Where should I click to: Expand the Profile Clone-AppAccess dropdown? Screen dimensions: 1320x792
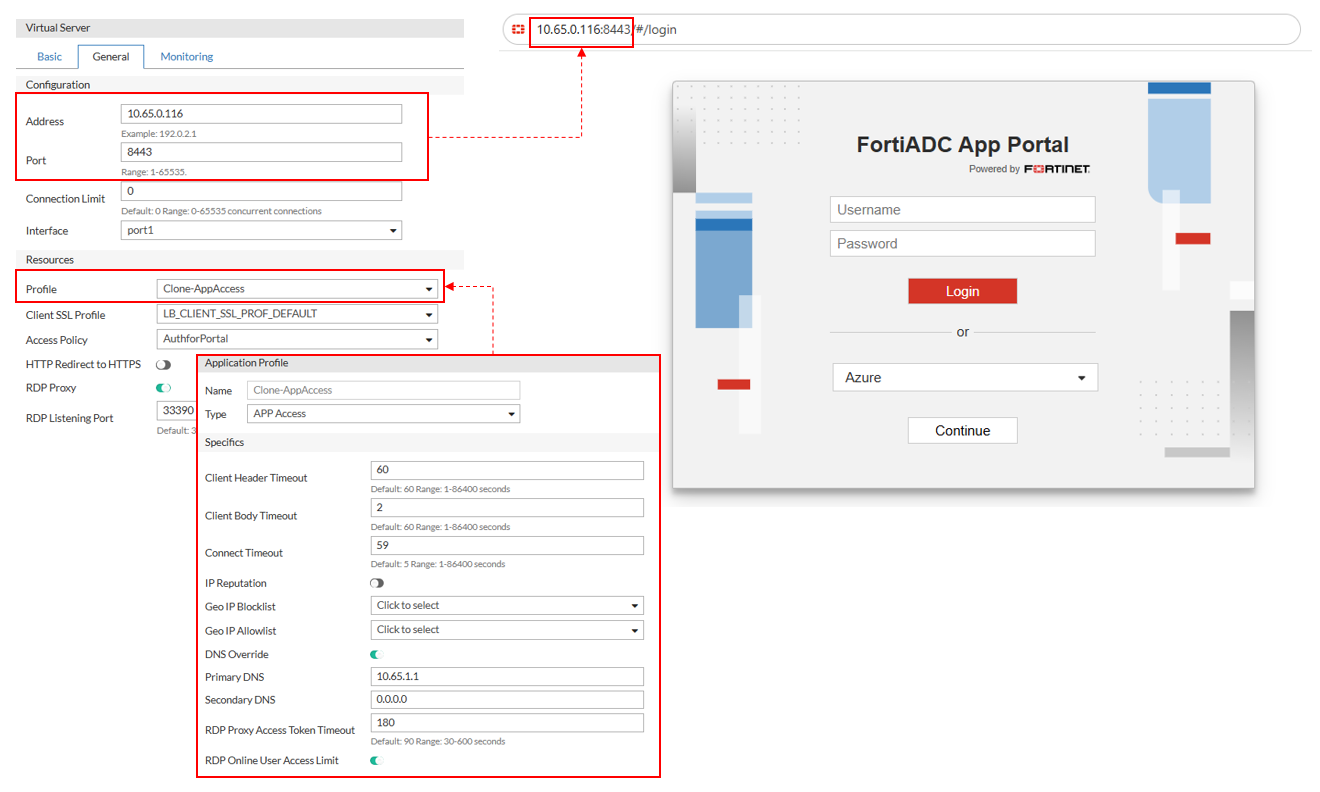click(x=297, y=289)
